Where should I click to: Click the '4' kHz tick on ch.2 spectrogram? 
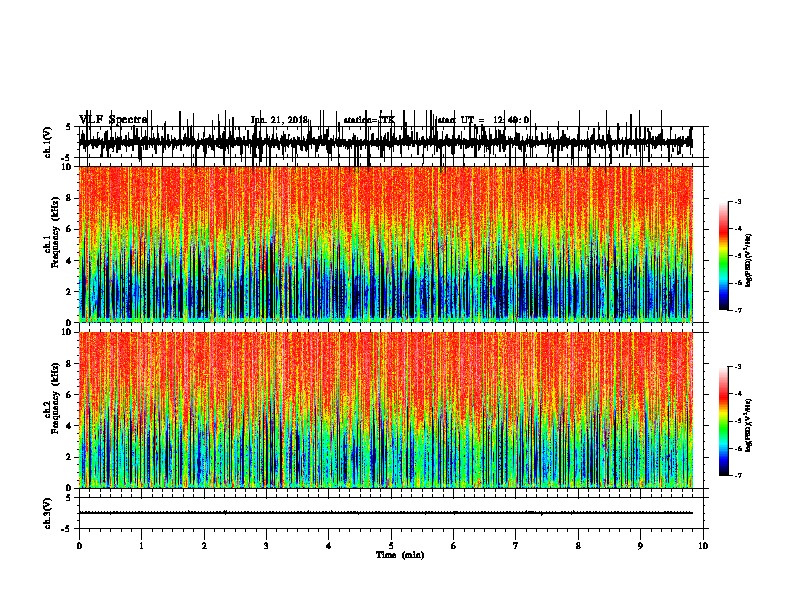[70, 426]
